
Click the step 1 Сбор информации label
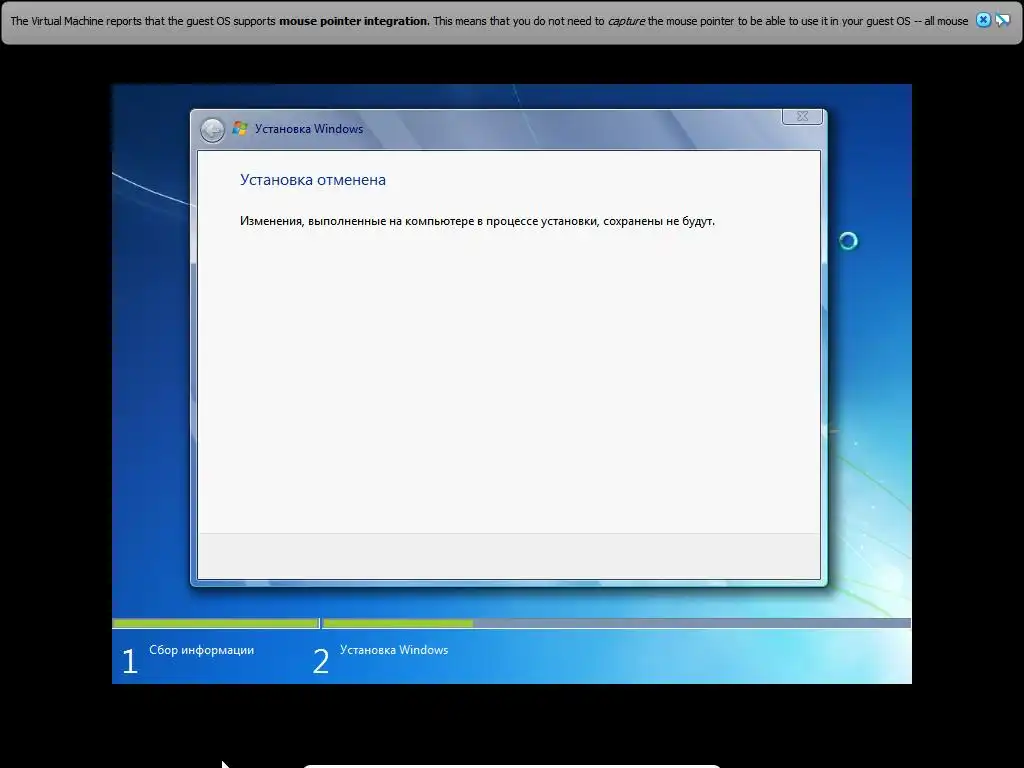(201, 650)
